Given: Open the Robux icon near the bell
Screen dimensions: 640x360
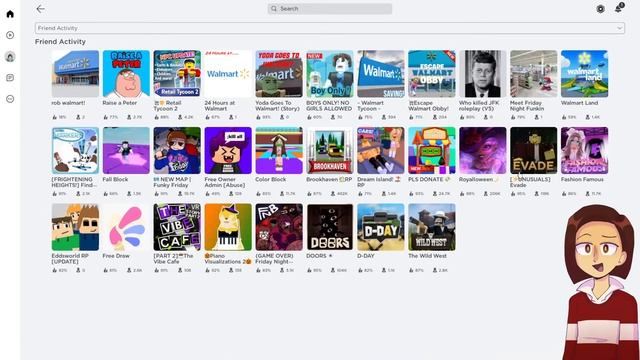Looking at the screenshot, I should coord(600,9).
